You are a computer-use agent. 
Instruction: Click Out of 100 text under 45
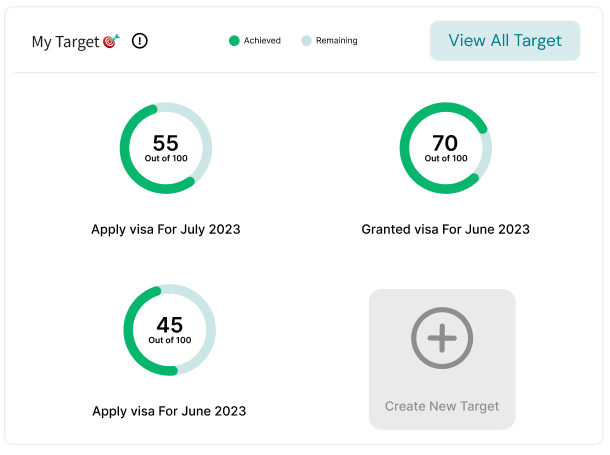pos(169,340)
